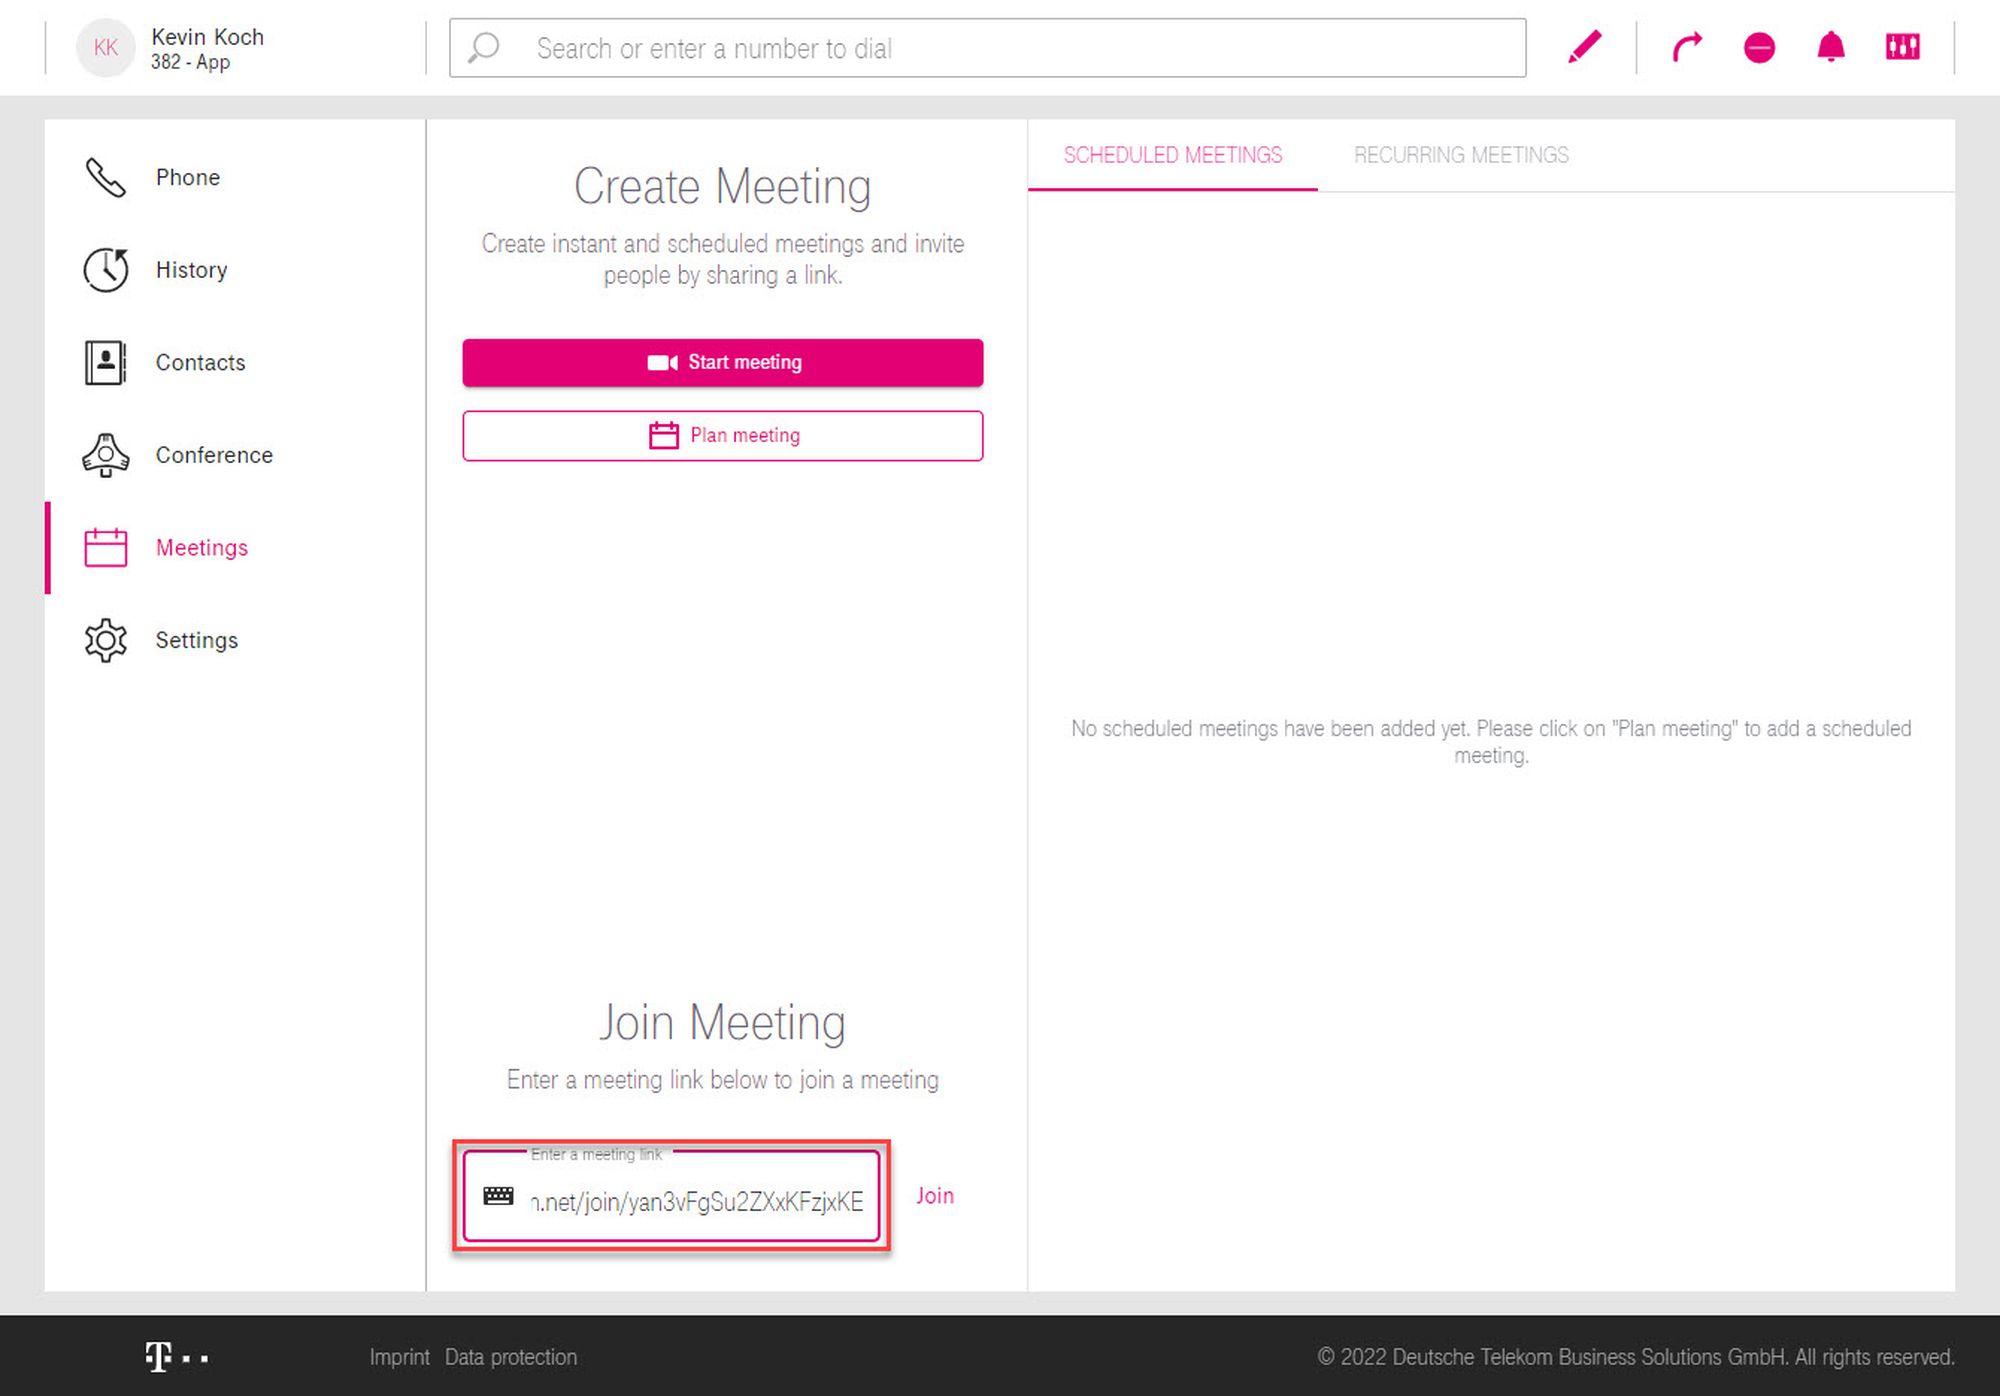Click the KK user avatar
2000x1396 pixels.
click(105, 47)
